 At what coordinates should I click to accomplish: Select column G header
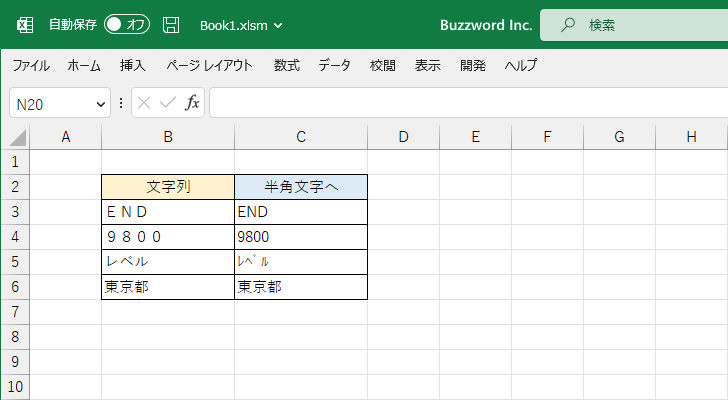tap(619, 137)
